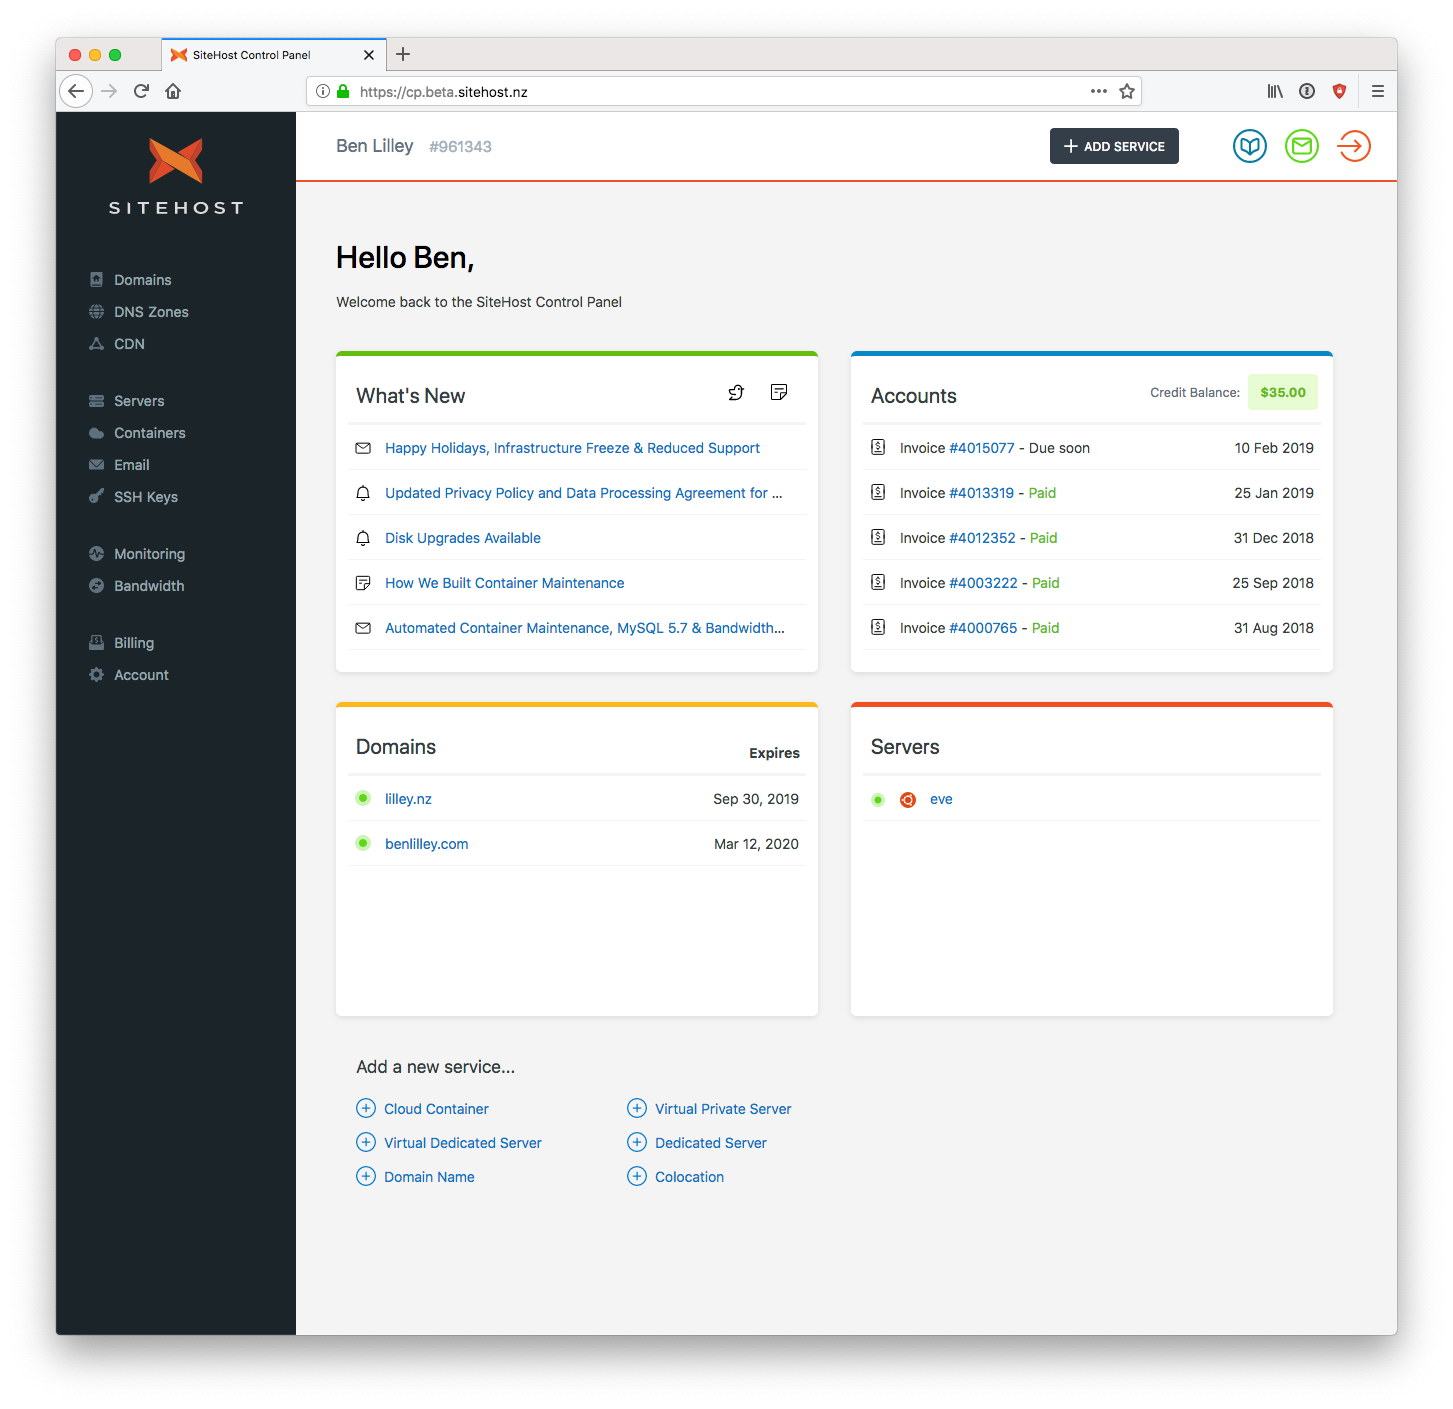The height and width of the screenshot is (1409, 1453).
Task: Click the orange logout arrow icon
Action: click(x=1353, y=146)
